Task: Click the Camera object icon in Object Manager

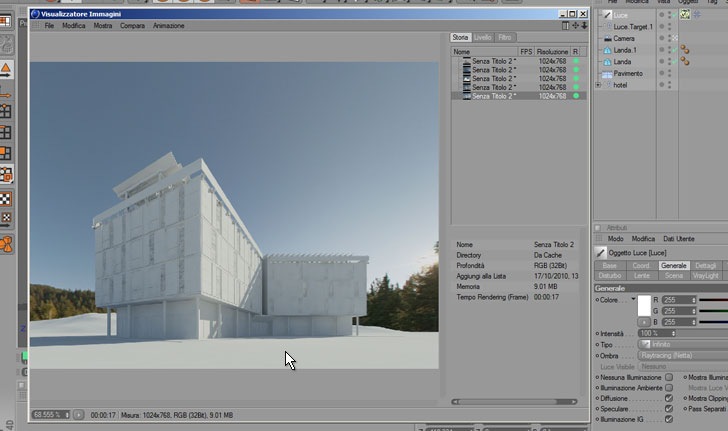Action: pos(607,39)
